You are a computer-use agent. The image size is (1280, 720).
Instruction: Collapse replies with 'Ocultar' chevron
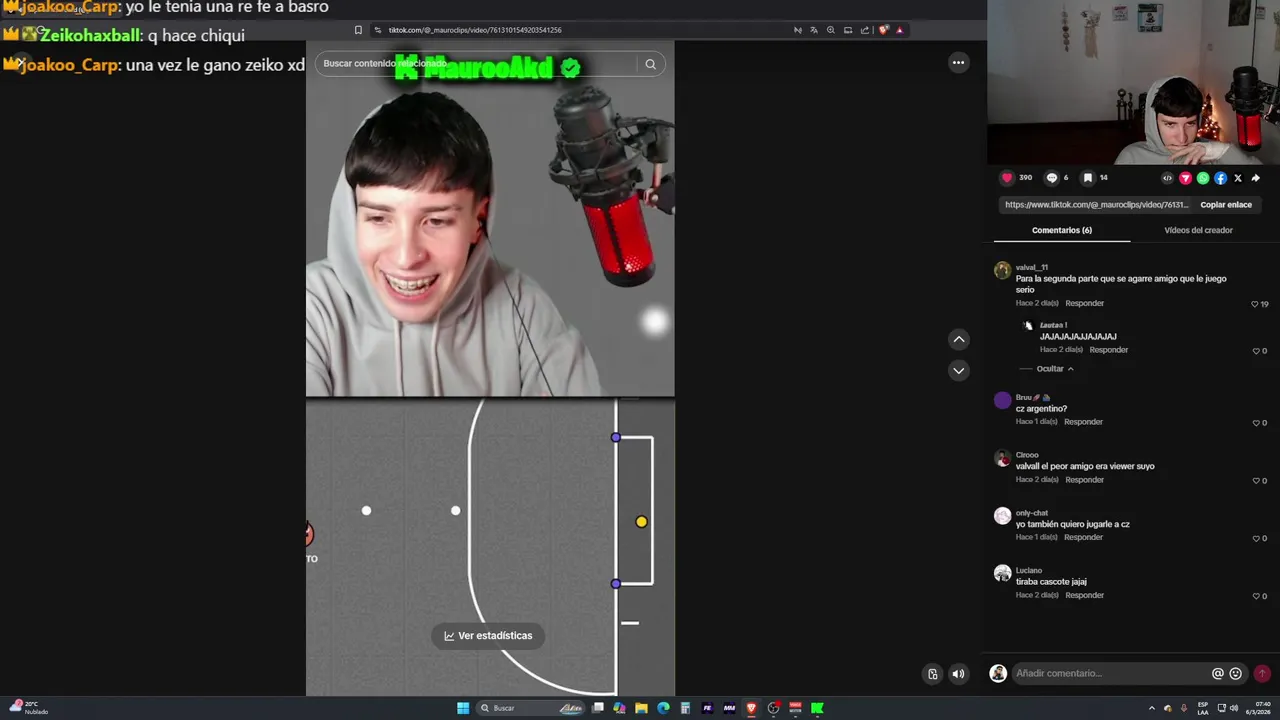[1055, 369]
